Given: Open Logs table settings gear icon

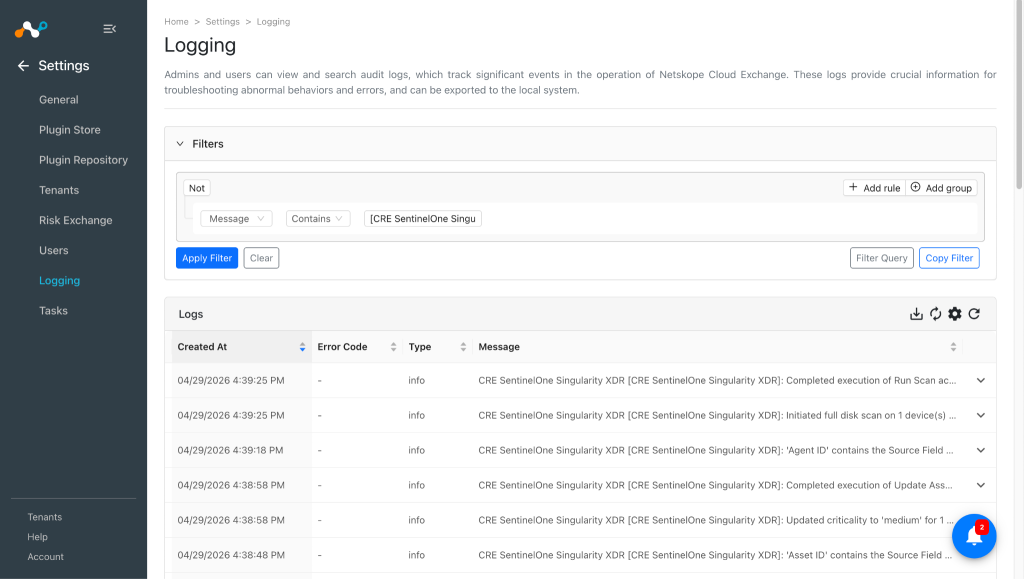Looking at the screenshot, I should 955,314.
